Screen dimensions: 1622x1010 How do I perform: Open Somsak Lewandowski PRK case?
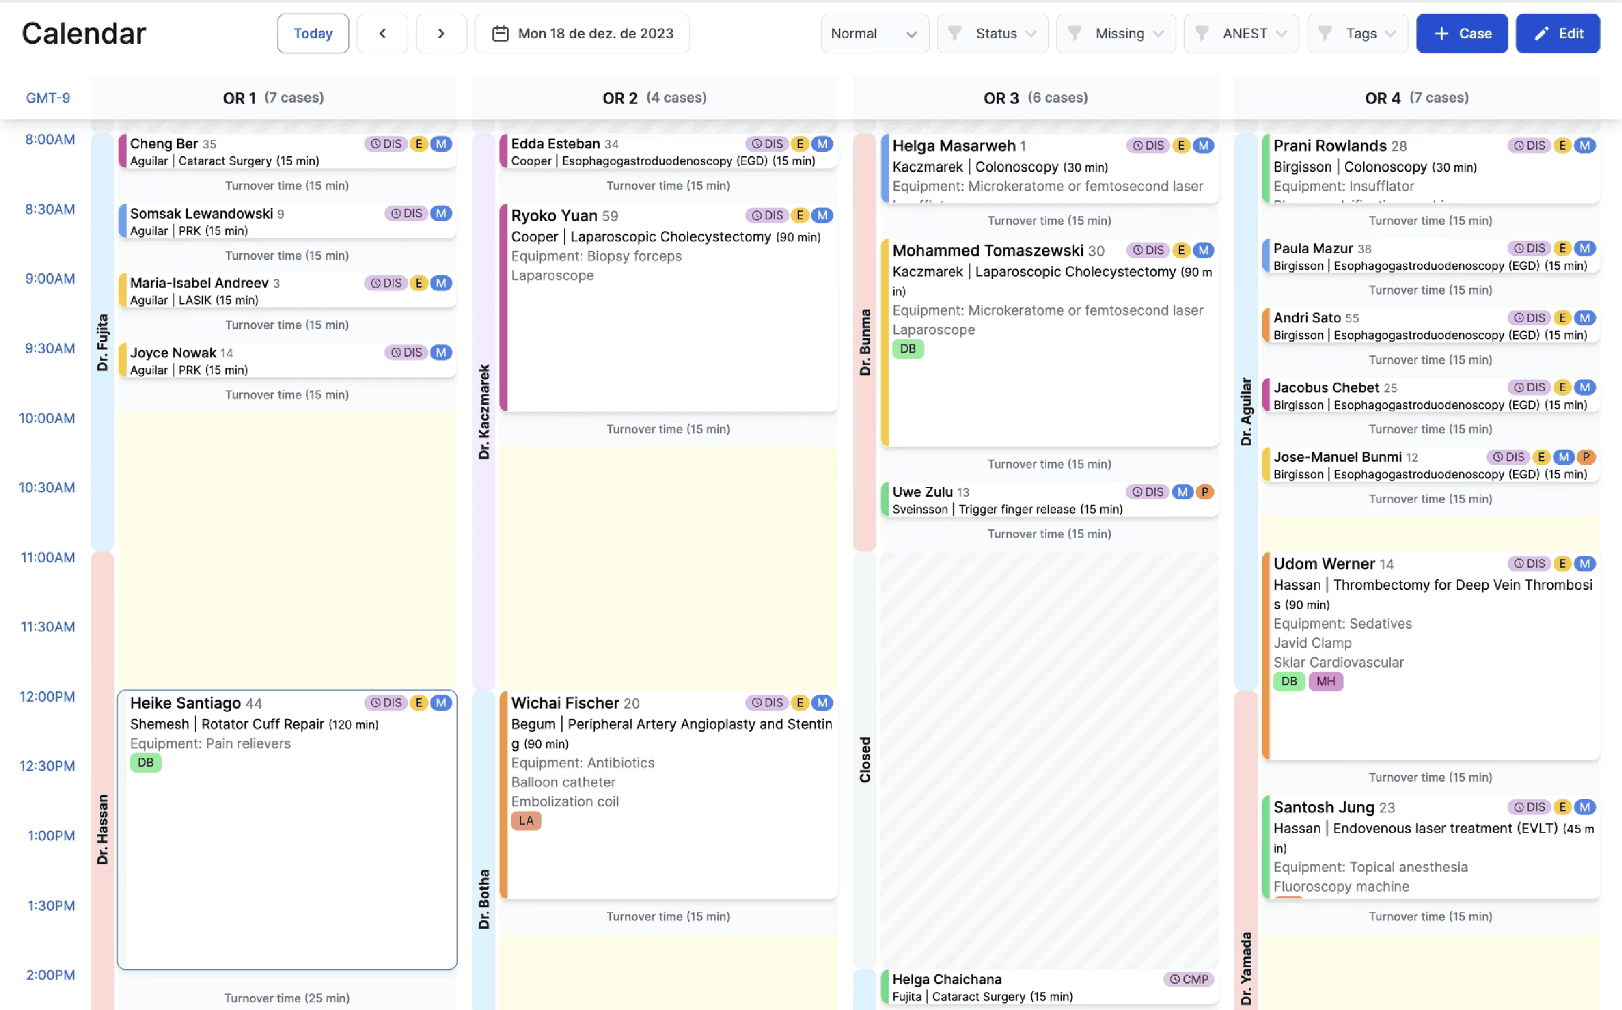point(287,221)
